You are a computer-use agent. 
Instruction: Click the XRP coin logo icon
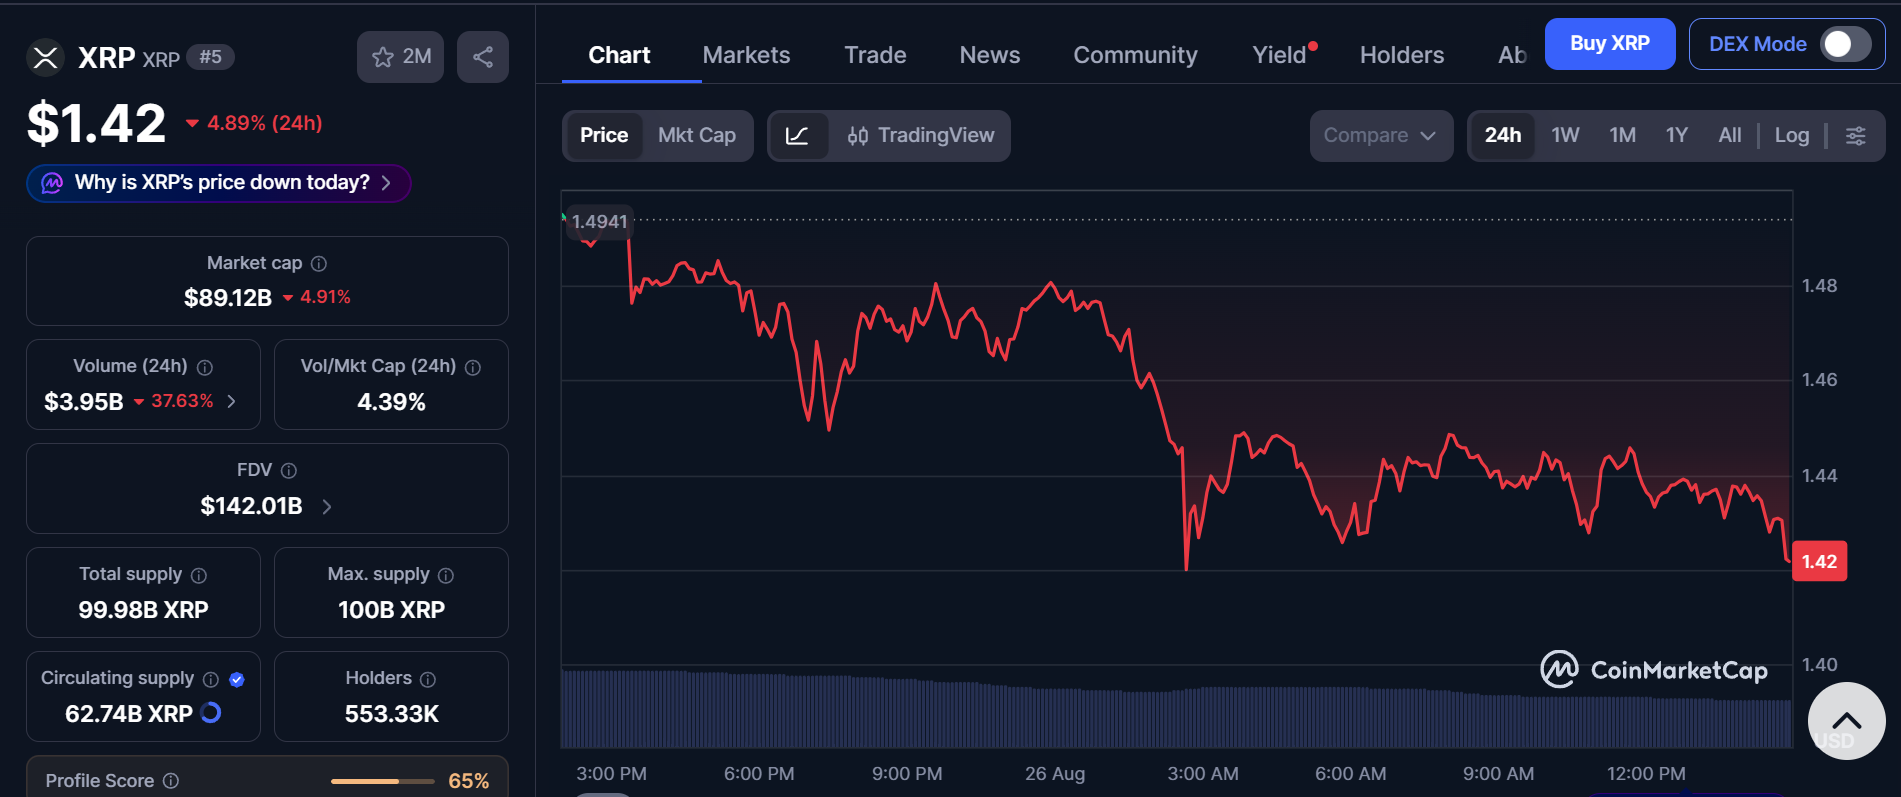45,57
